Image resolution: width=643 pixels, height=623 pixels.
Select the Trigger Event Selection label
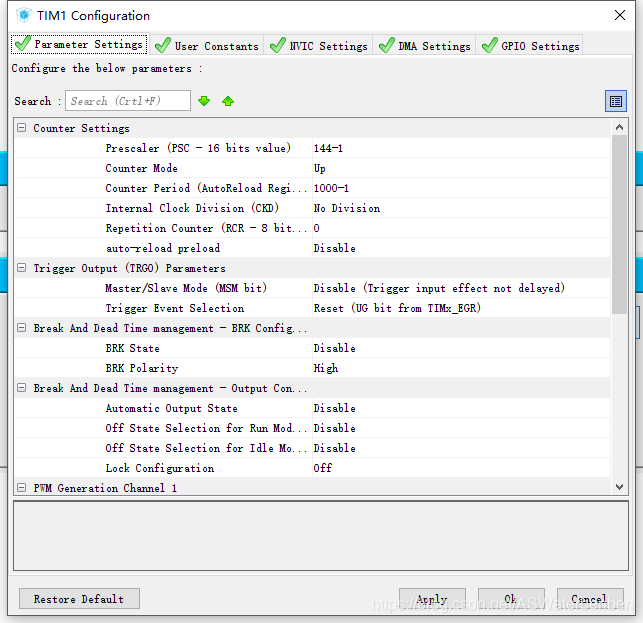click(x=175, y=308)
